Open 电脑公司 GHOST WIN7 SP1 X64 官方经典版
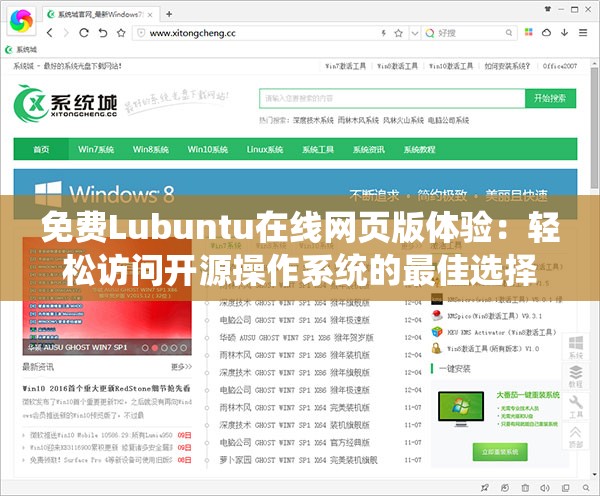The image size is (600, 496). 295,442
